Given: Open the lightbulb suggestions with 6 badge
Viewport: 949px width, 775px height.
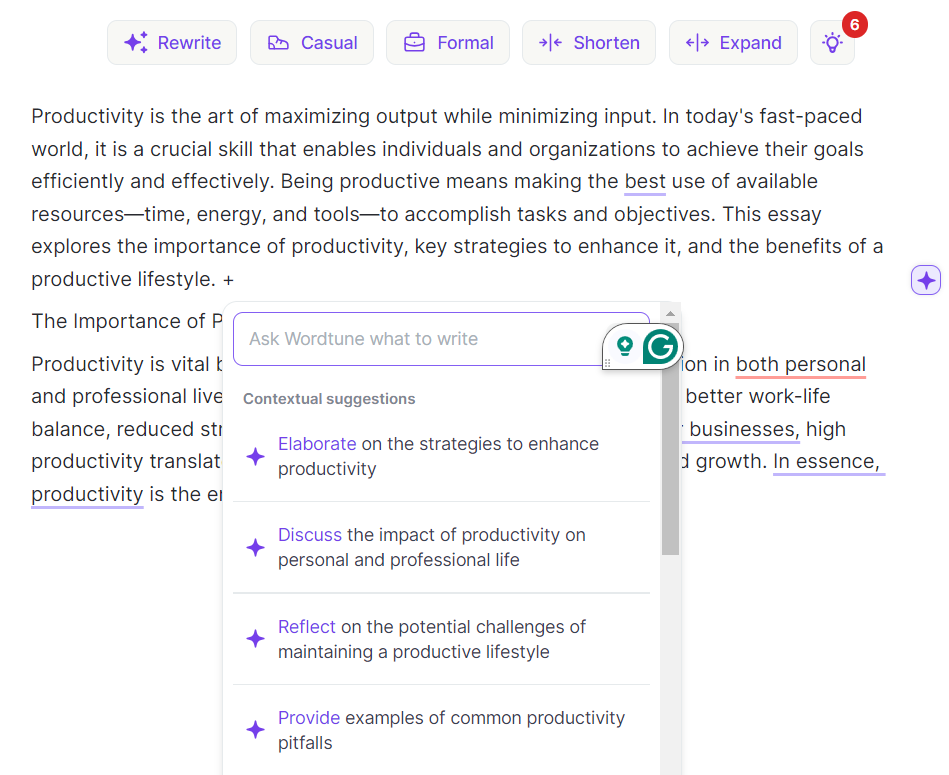Looking at the screenshot, I should 832,43.
